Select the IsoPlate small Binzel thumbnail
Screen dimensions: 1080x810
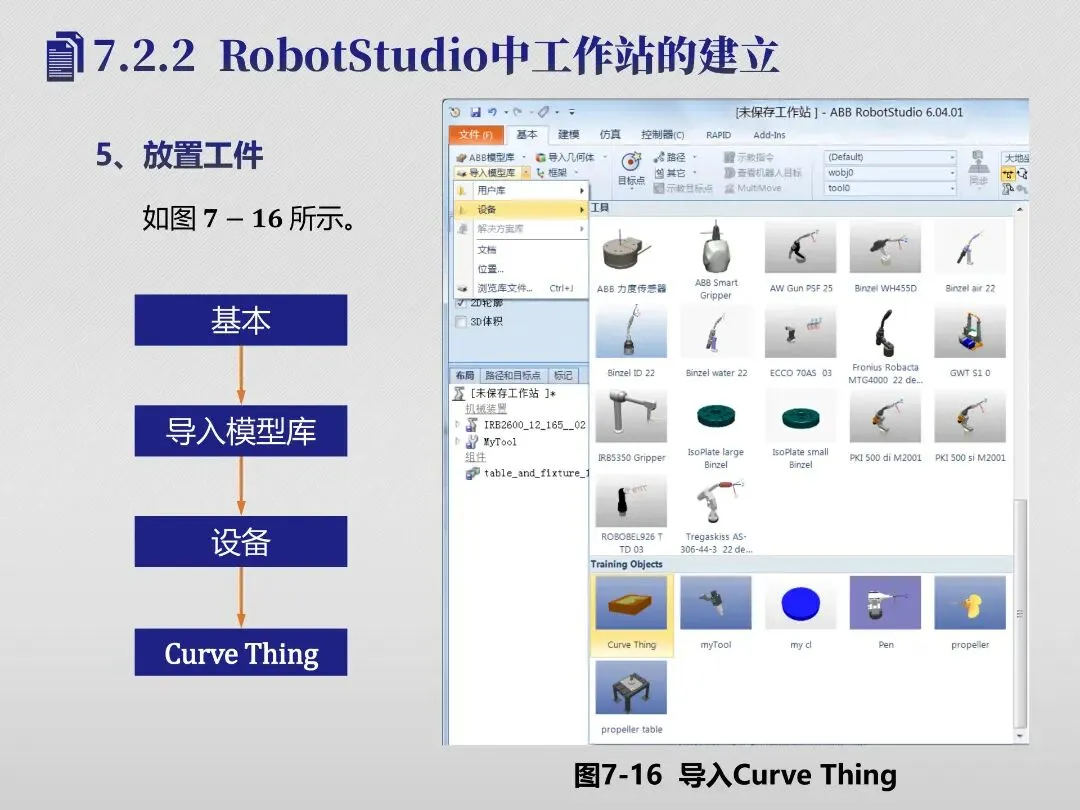click(x=800, y=416)
